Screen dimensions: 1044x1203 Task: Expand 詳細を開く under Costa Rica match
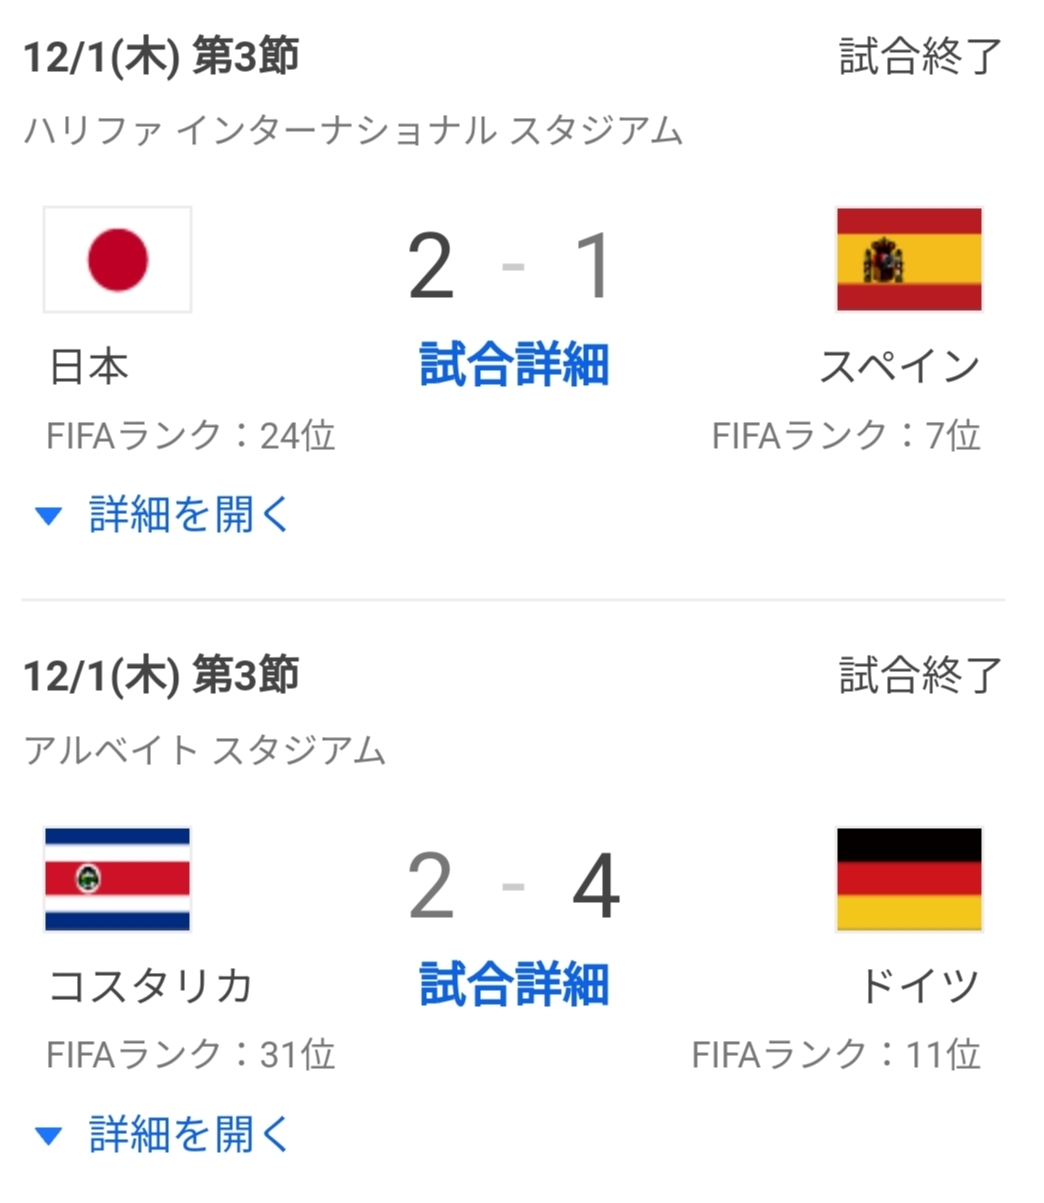pos(189,1134)
